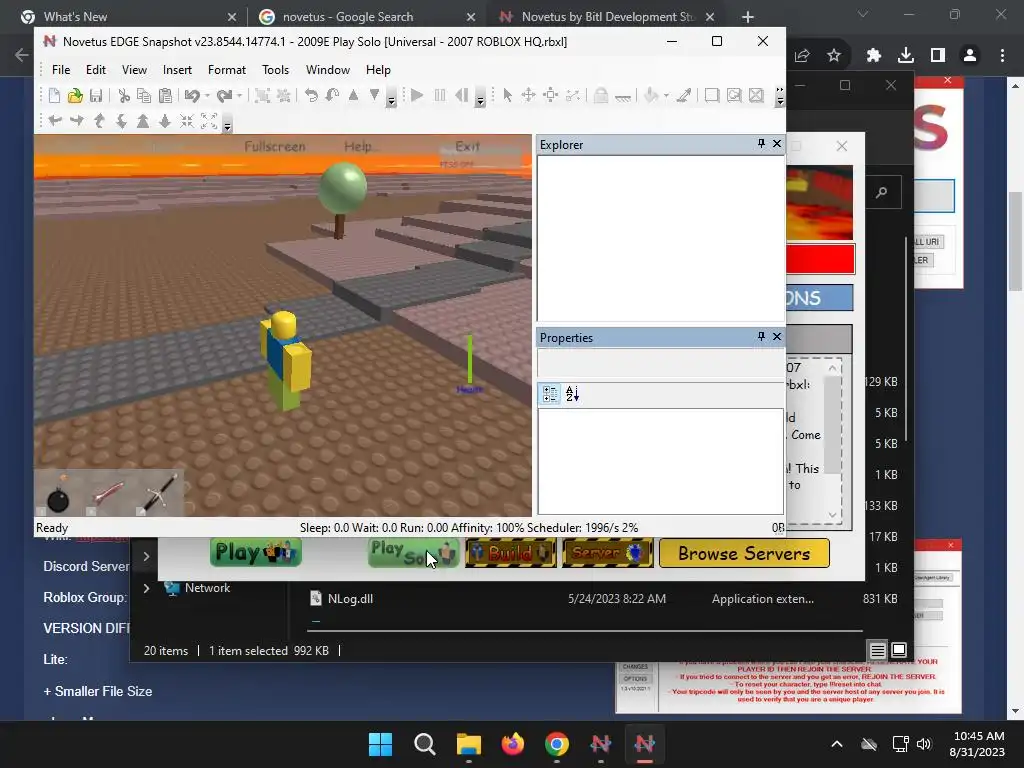Switch to the novetus - Google Search tab
The height and width of the screenshot is (768, 1024).
click(367, 17)
